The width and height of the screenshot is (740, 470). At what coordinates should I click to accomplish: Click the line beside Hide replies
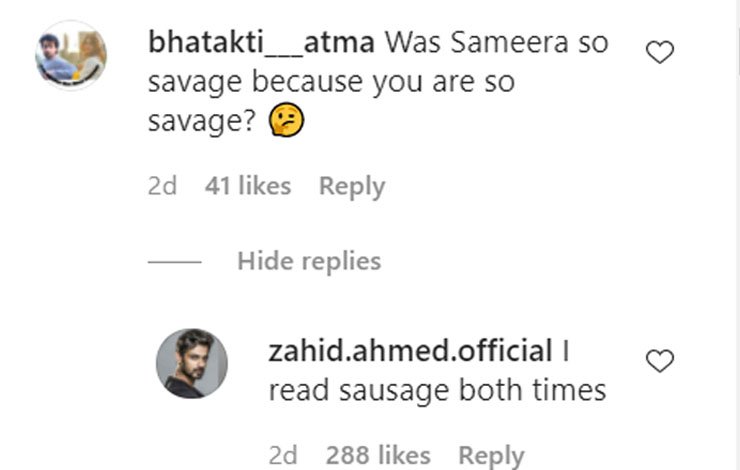click(x=175, y=262)
